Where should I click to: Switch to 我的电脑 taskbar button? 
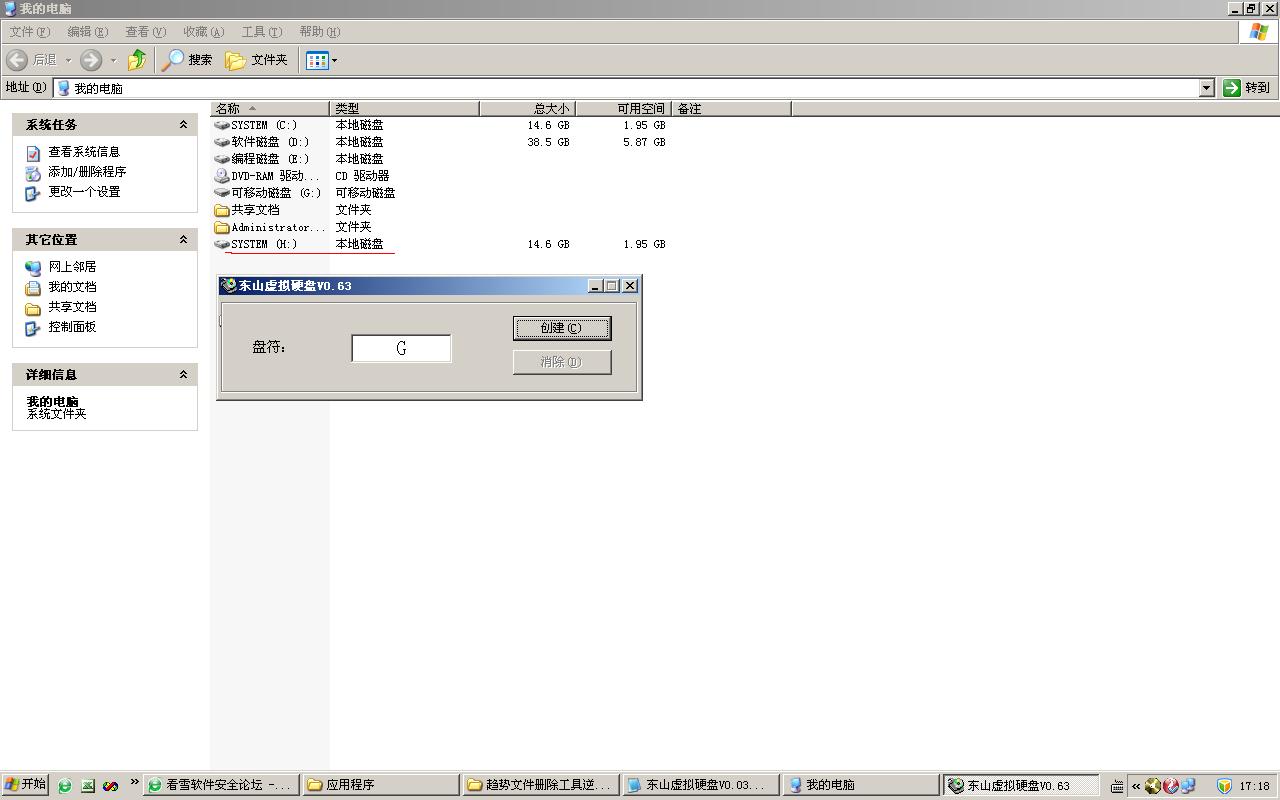(x=860, y=785)
